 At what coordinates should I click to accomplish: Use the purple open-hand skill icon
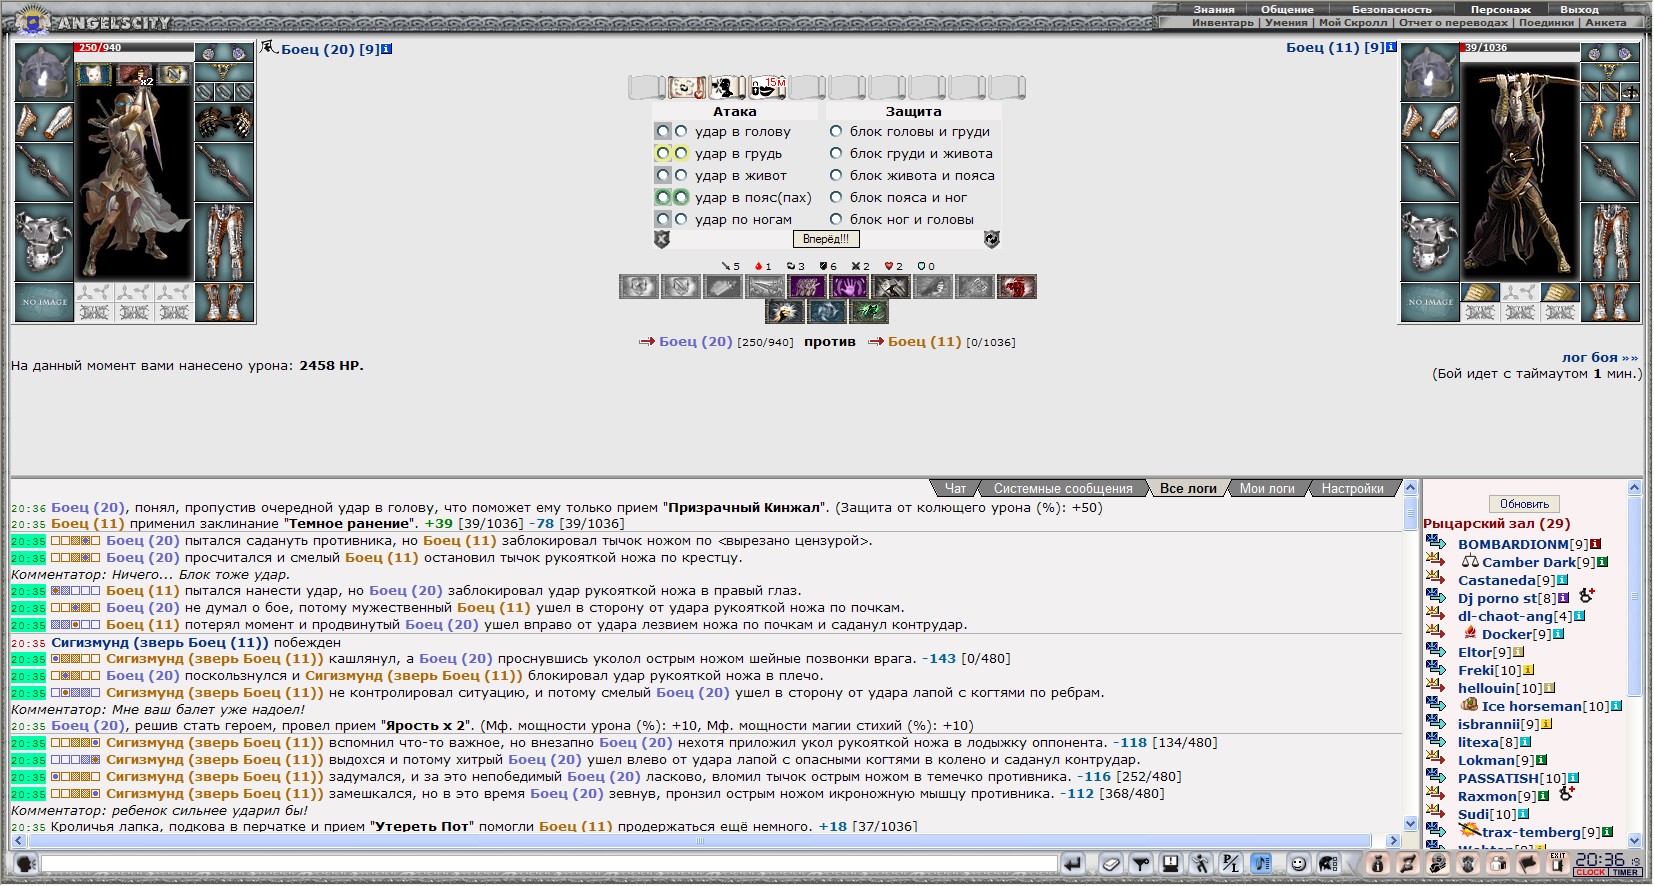point(849,287)
